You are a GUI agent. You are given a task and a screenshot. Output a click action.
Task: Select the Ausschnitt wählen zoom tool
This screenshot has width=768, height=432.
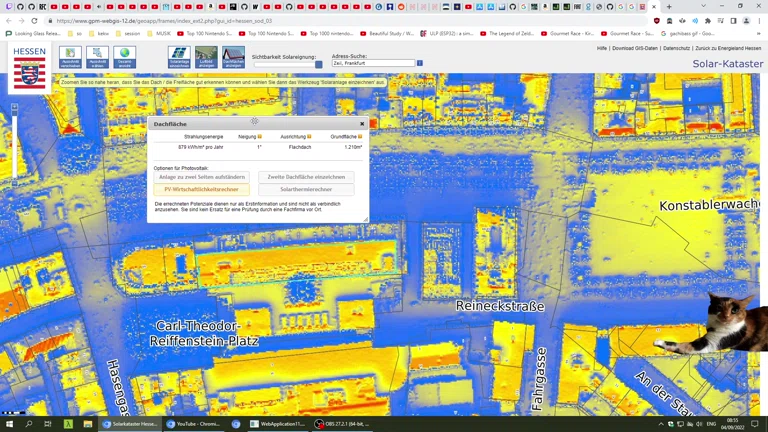tap(97, 57)
